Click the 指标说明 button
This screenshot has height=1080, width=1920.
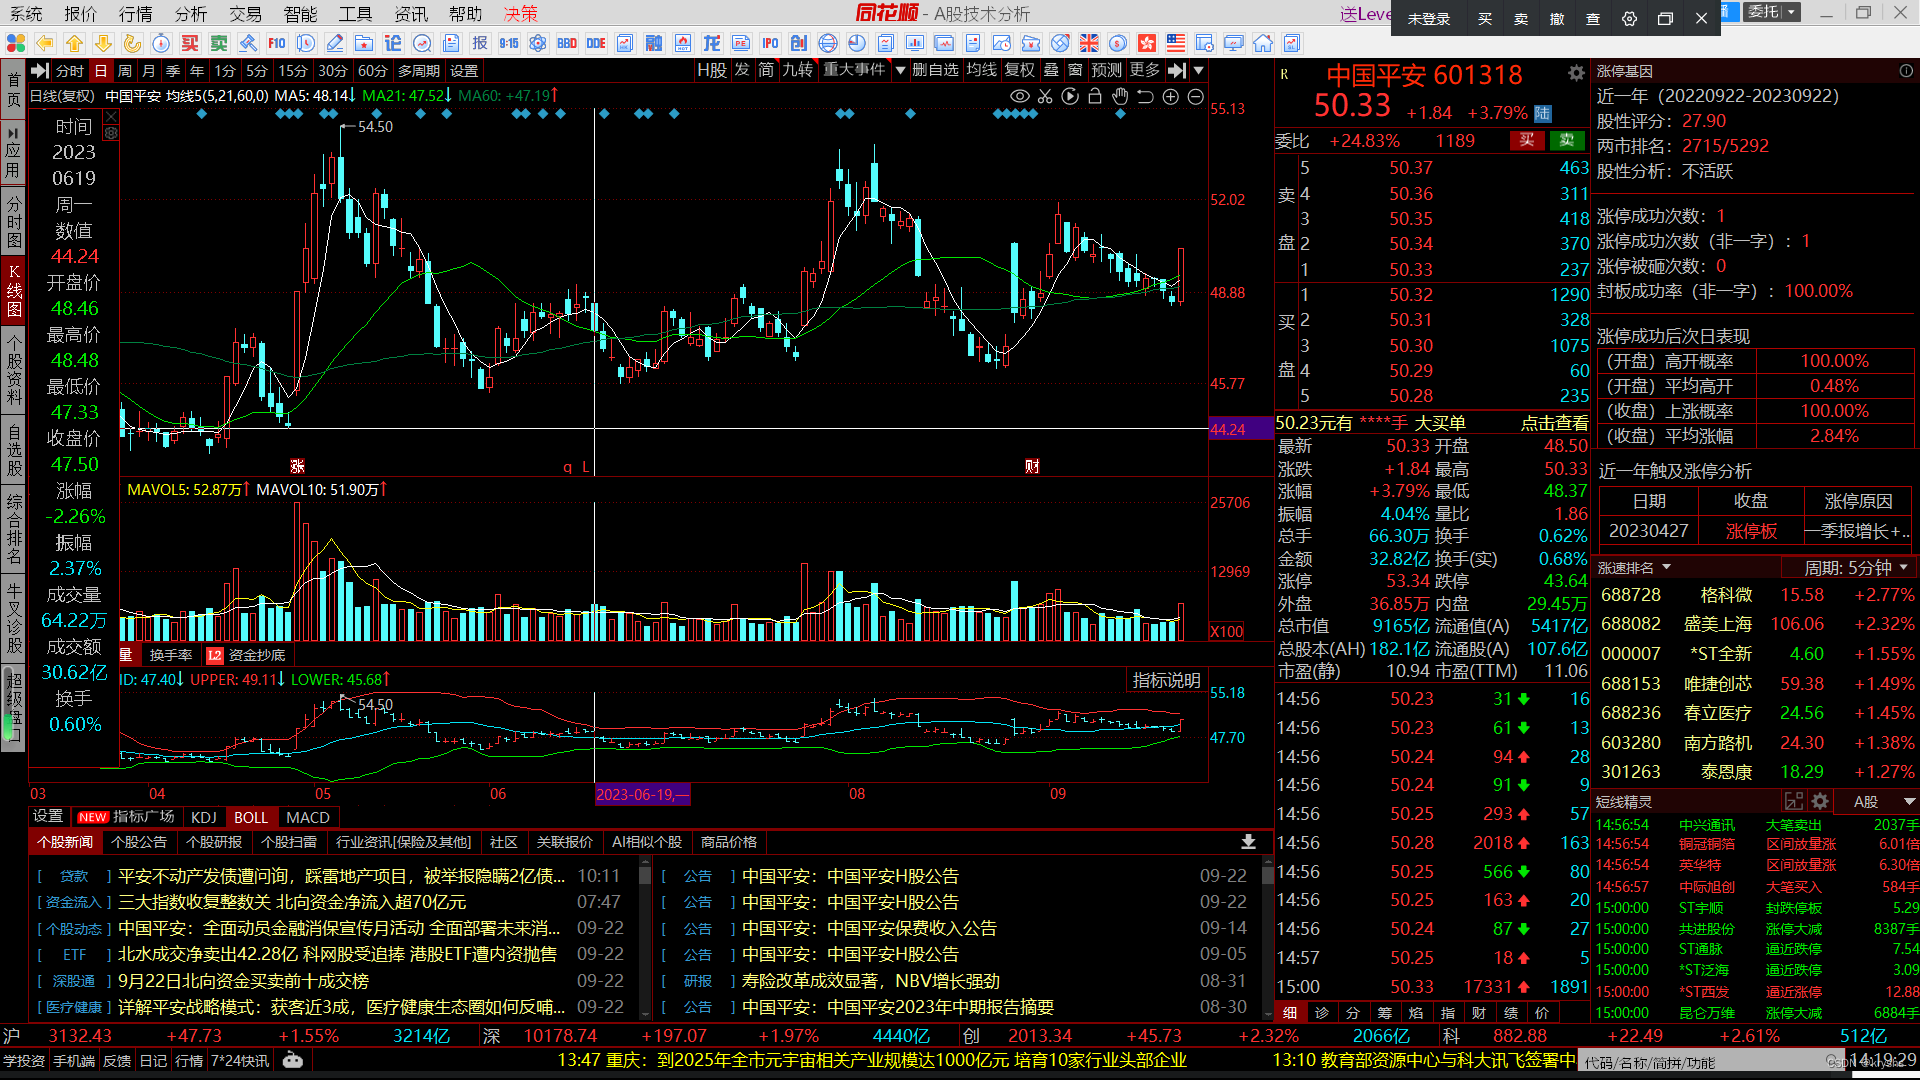1166,681
